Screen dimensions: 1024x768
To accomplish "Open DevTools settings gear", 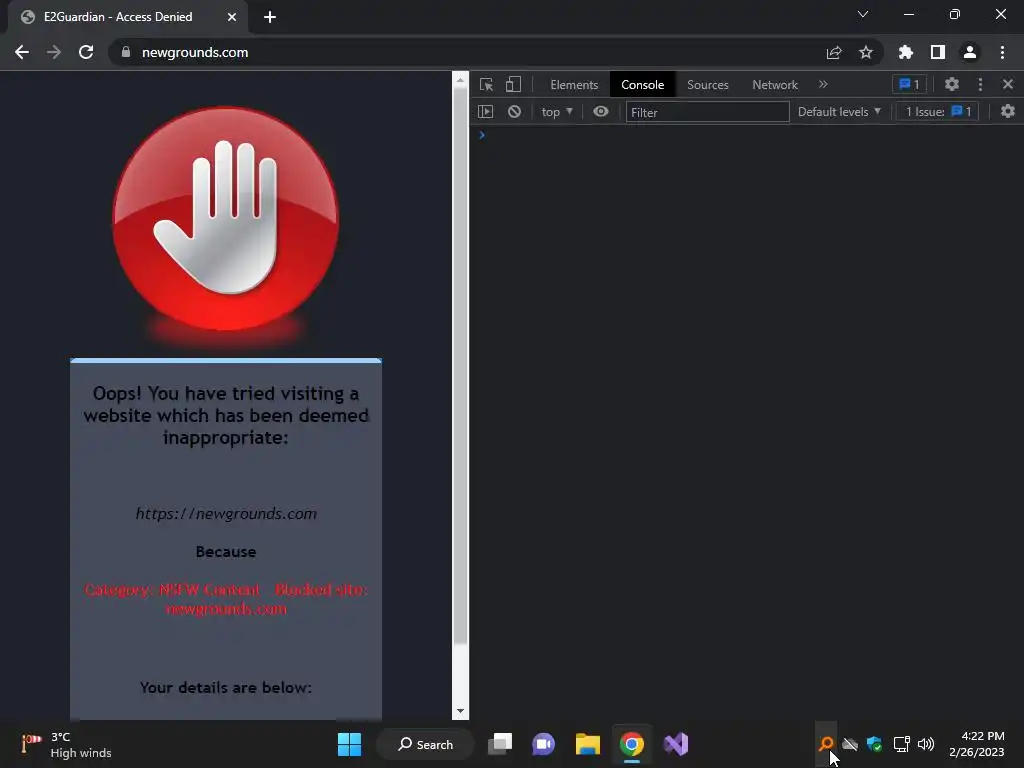I will pos(952,84).
